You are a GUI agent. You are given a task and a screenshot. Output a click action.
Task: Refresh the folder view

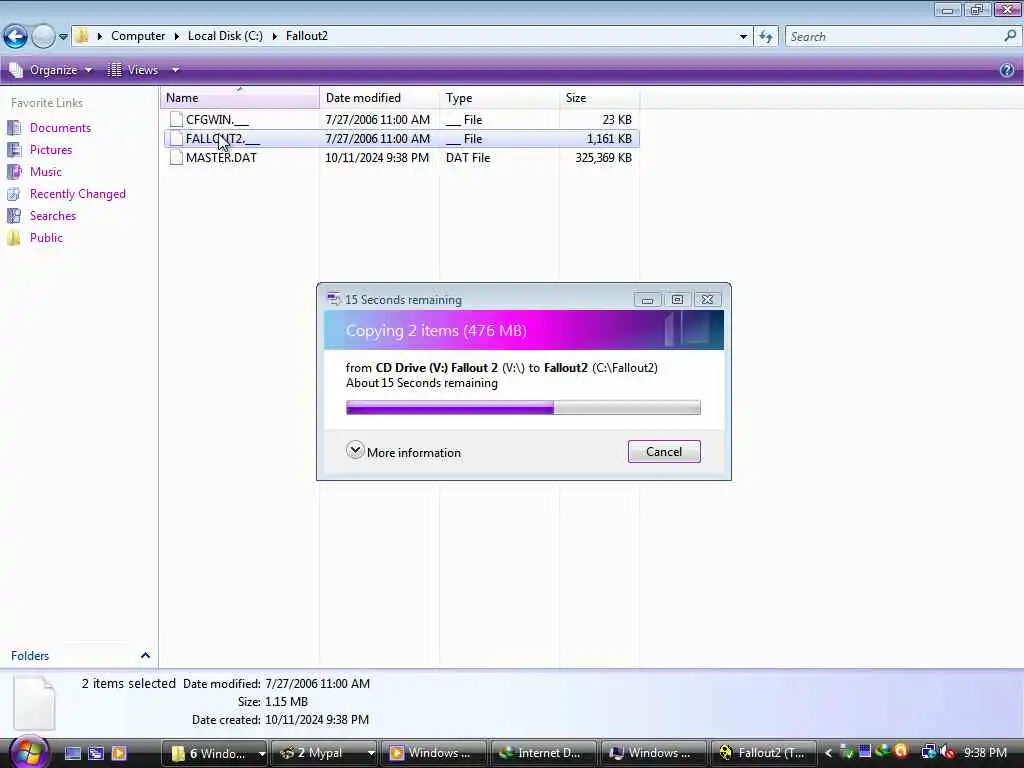click(x=765, y=37)
